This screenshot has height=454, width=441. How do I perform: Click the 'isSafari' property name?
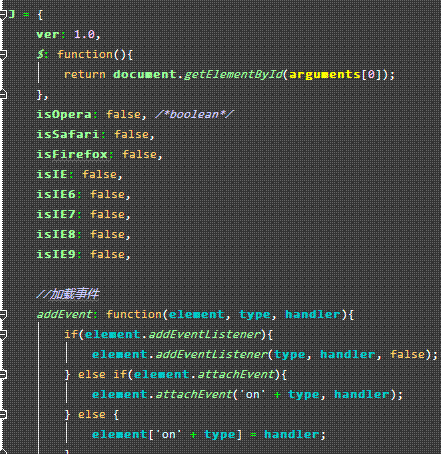68,134
